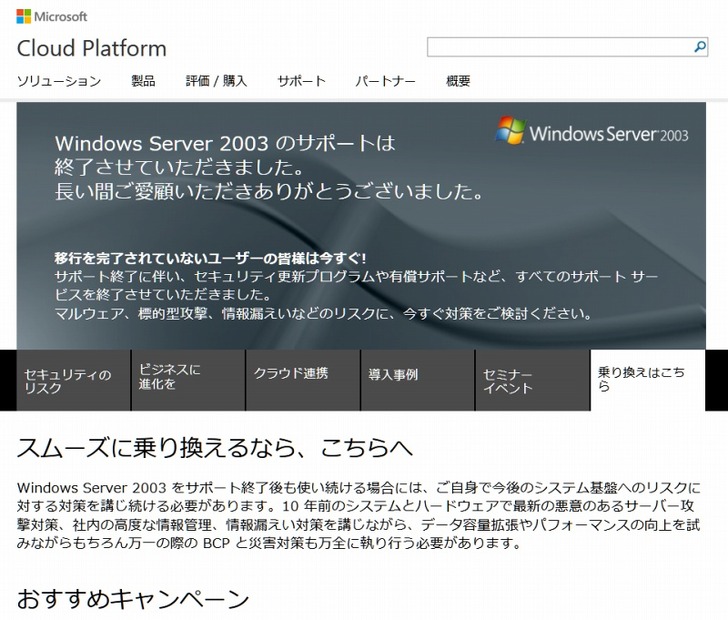Click the Windows Server 2003 logo

(592, 131)
